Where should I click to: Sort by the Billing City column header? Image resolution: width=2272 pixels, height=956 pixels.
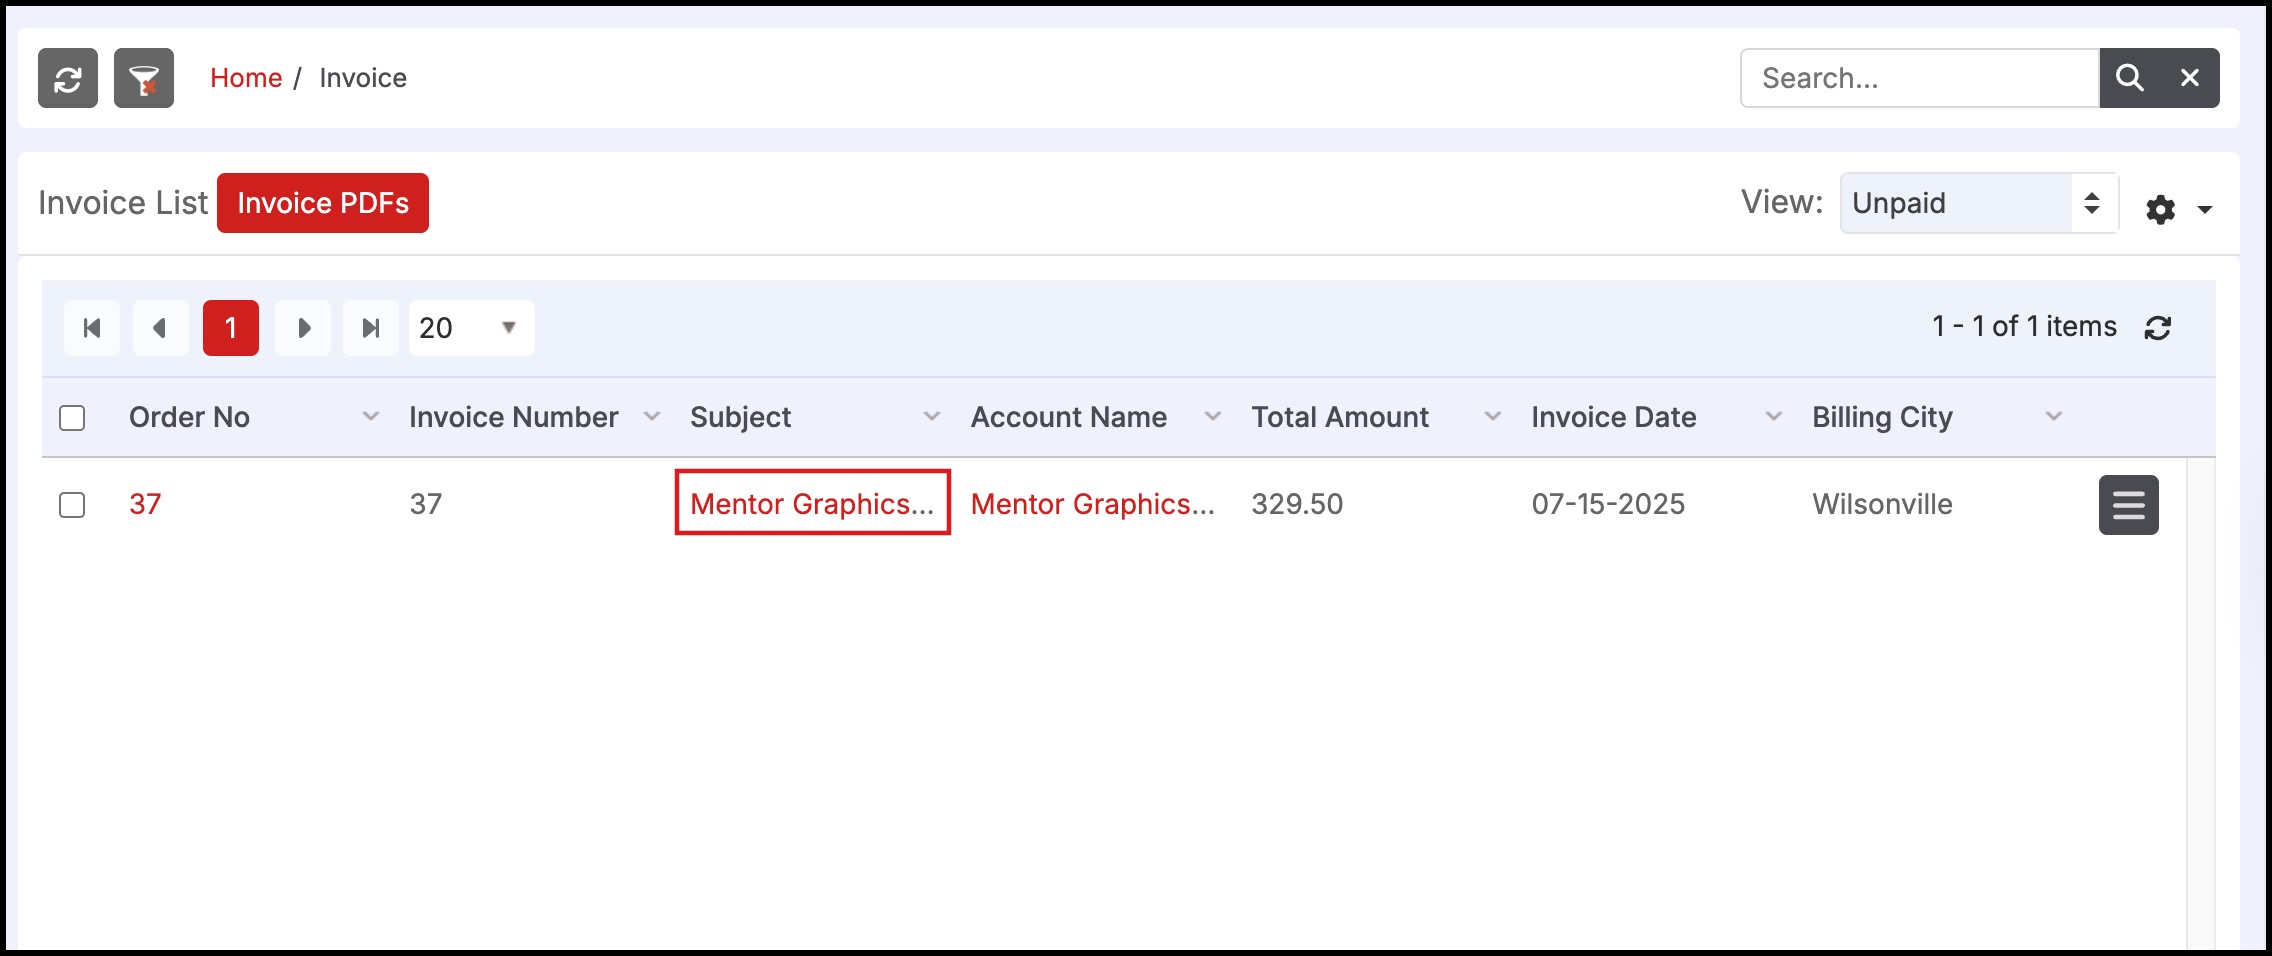[x=1883, y=417]
